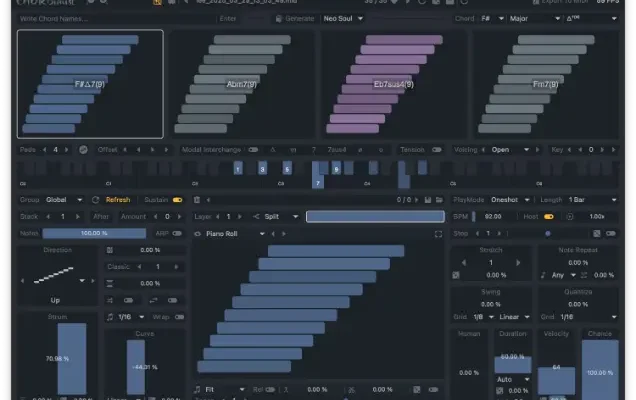Click the fullscreen expand icon for Piano Roll
Screen dimensions: 636x400
(x=438, y=233)
